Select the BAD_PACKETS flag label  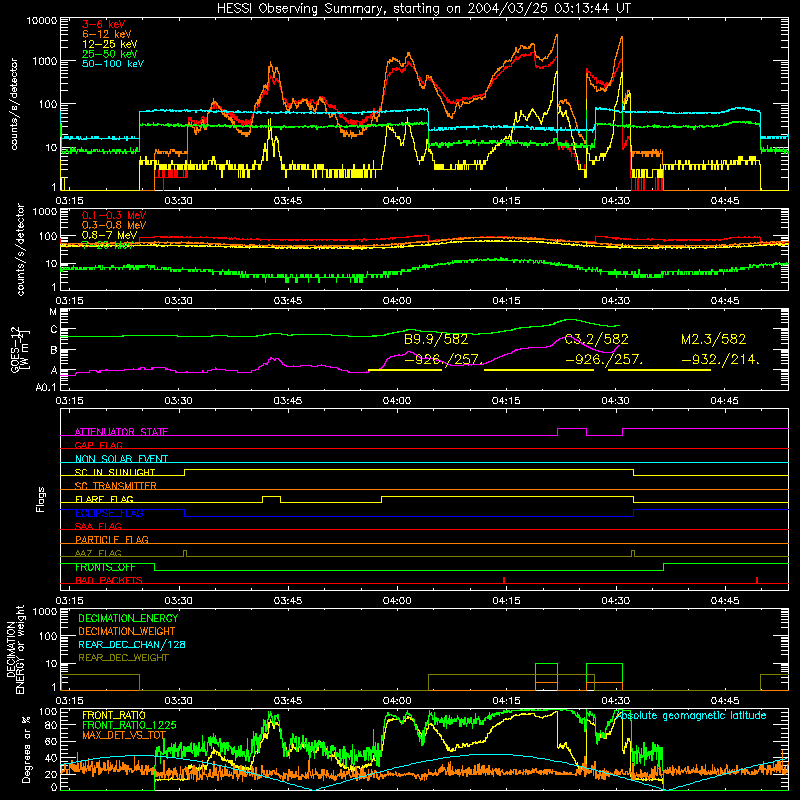109,580
